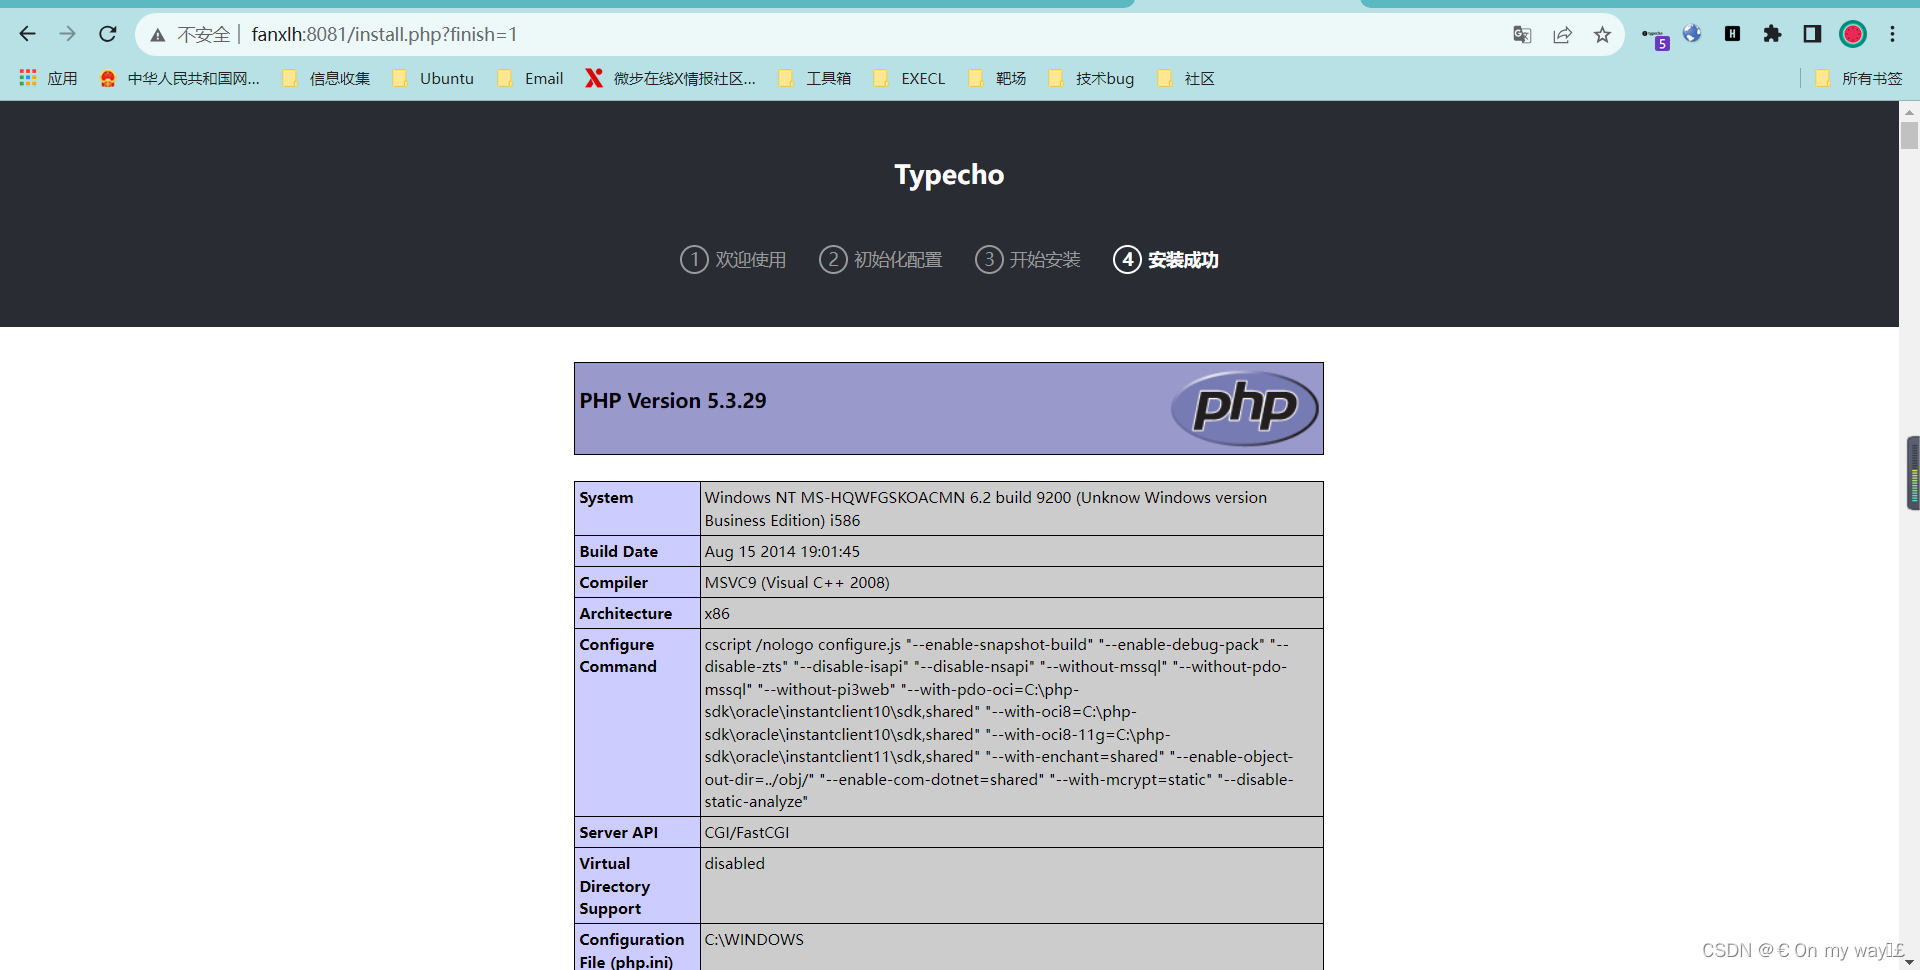Open the 应用 apps shortcut
The width and height of the screenshot is (1920, 970).
point(48,78)
